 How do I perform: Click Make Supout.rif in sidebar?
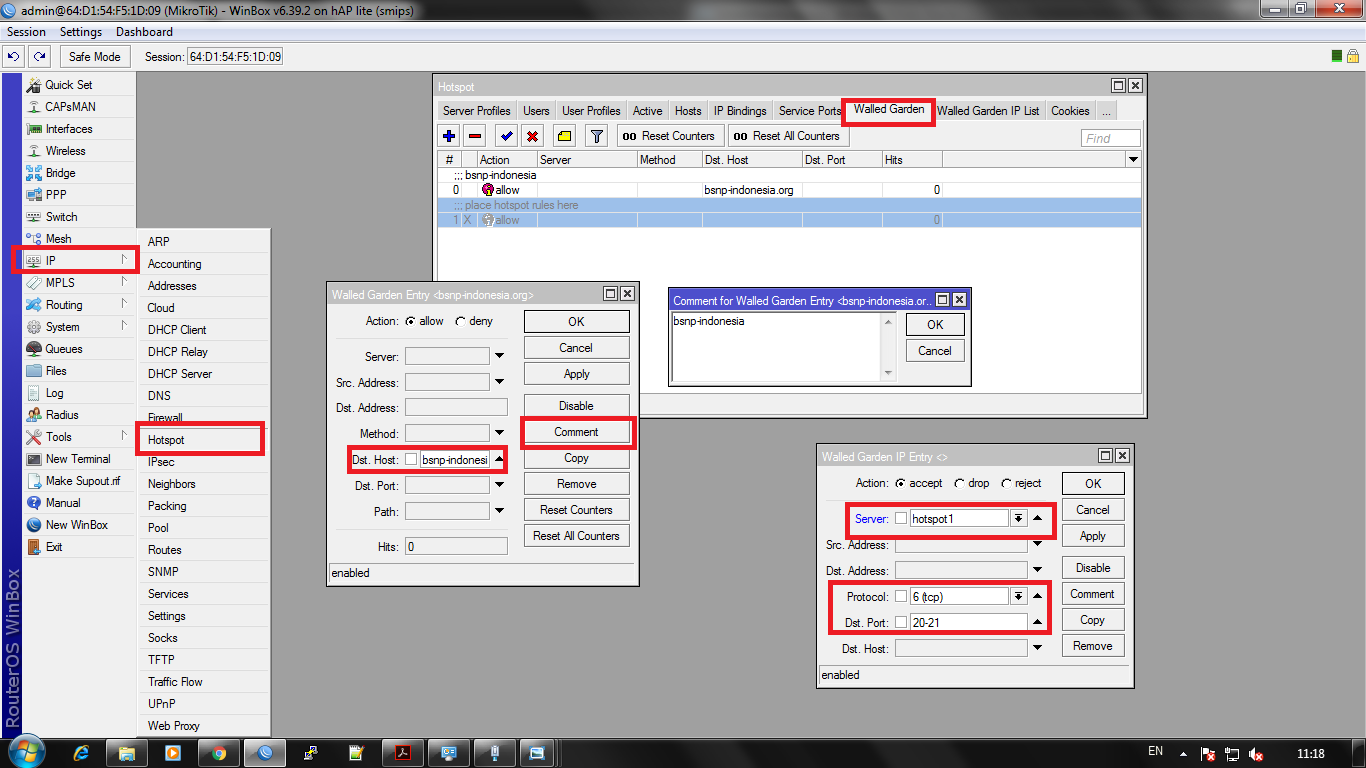82,481
